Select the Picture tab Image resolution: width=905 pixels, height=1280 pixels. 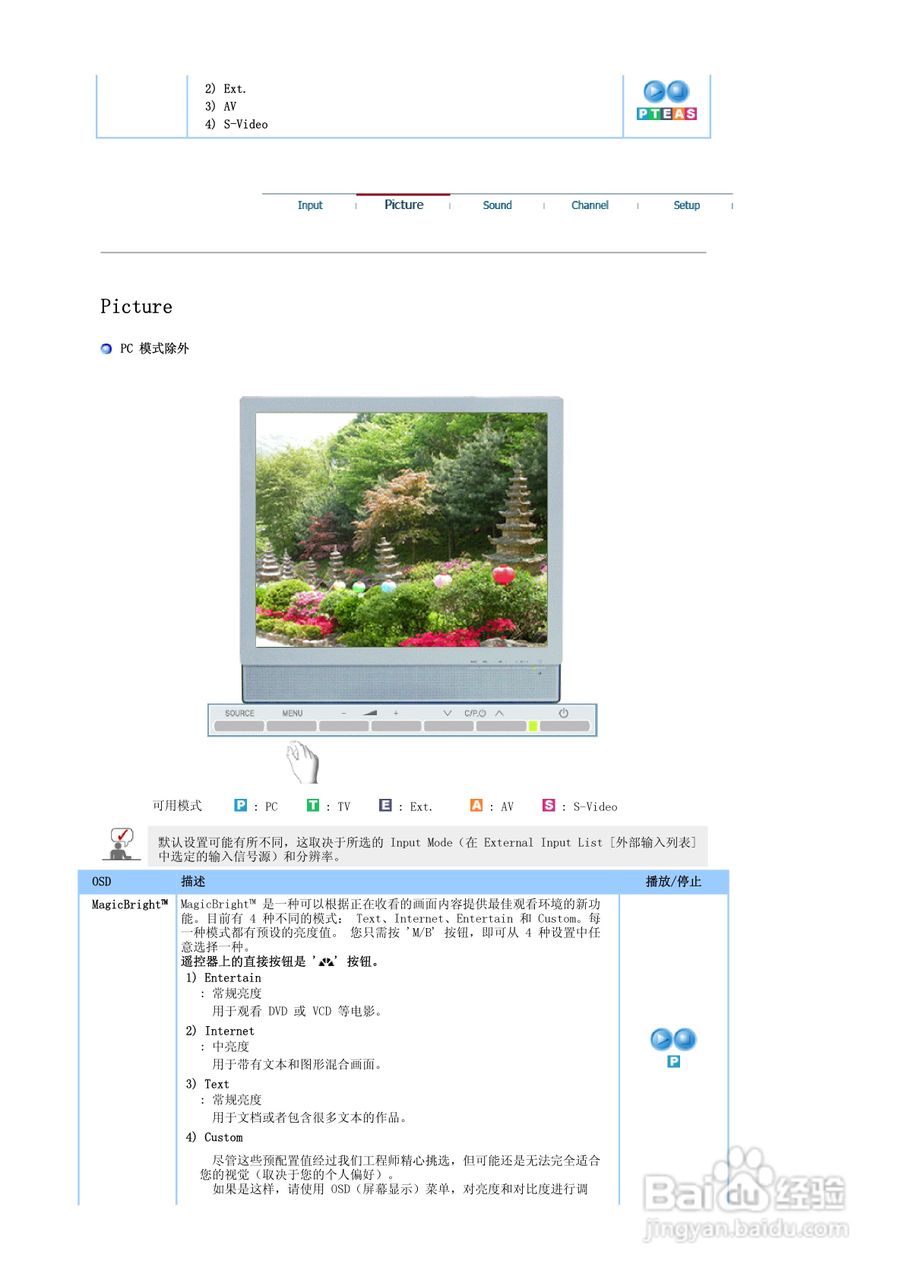click(x=404, y=204)
